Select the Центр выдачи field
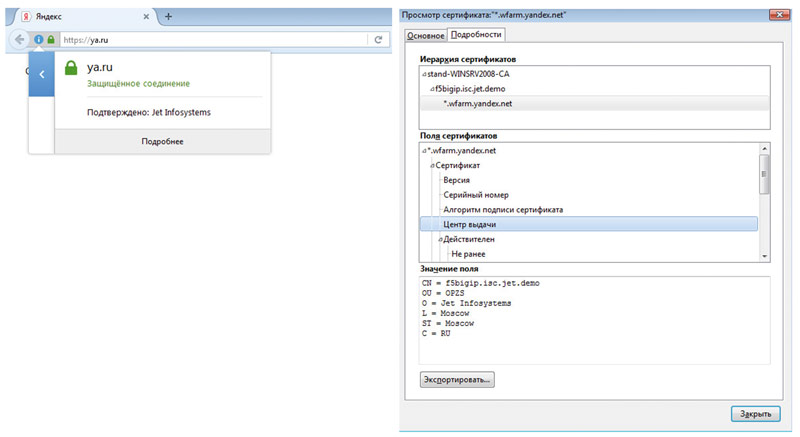 pos(589,224)
